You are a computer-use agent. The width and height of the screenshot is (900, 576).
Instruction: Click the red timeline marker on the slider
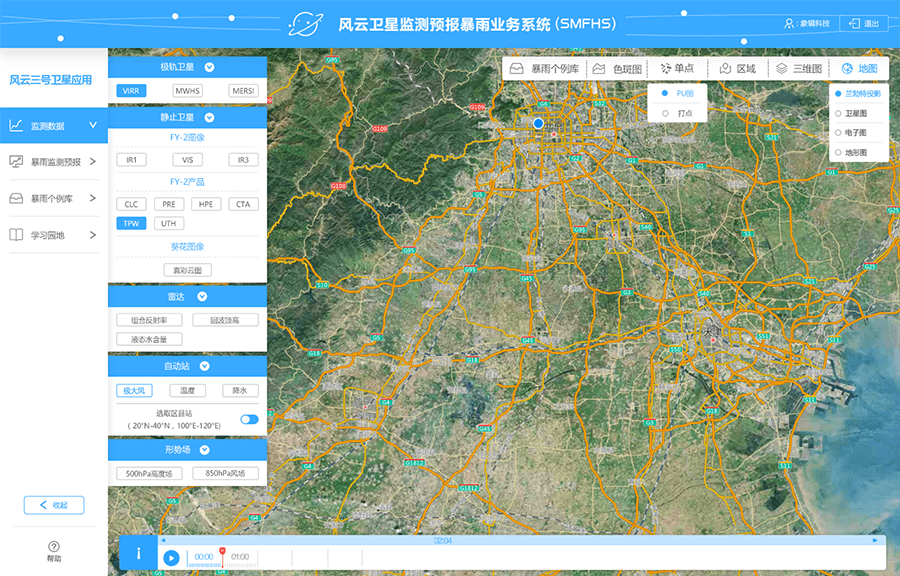pyautogui.click(x=222, y=551)
